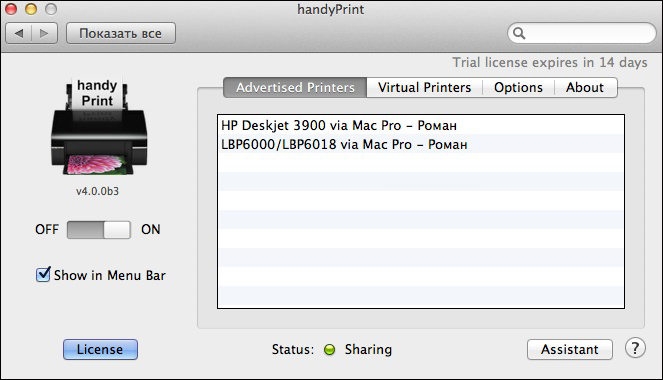The width and height of the screenshot is (663, 380).
Task: Go back with the left arrow button
Action: point(19,33)
